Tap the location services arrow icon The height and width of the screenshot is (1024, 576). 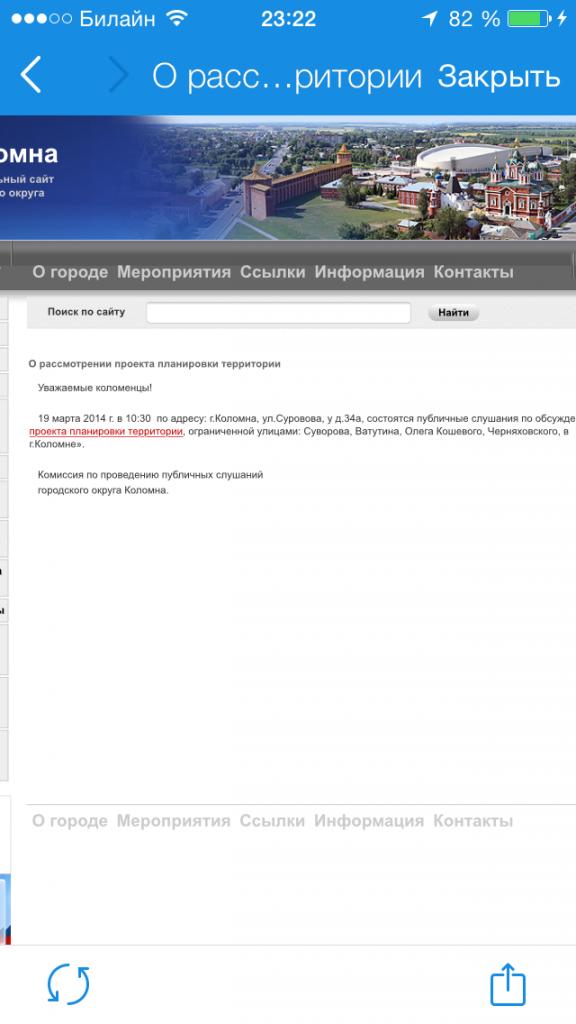pyautogui.click(x=429, y=18)
